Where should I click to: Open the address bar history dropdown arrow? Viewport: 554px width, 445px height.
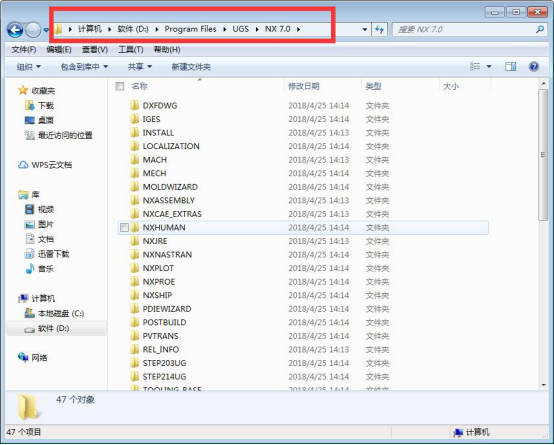tap(365, 29)
